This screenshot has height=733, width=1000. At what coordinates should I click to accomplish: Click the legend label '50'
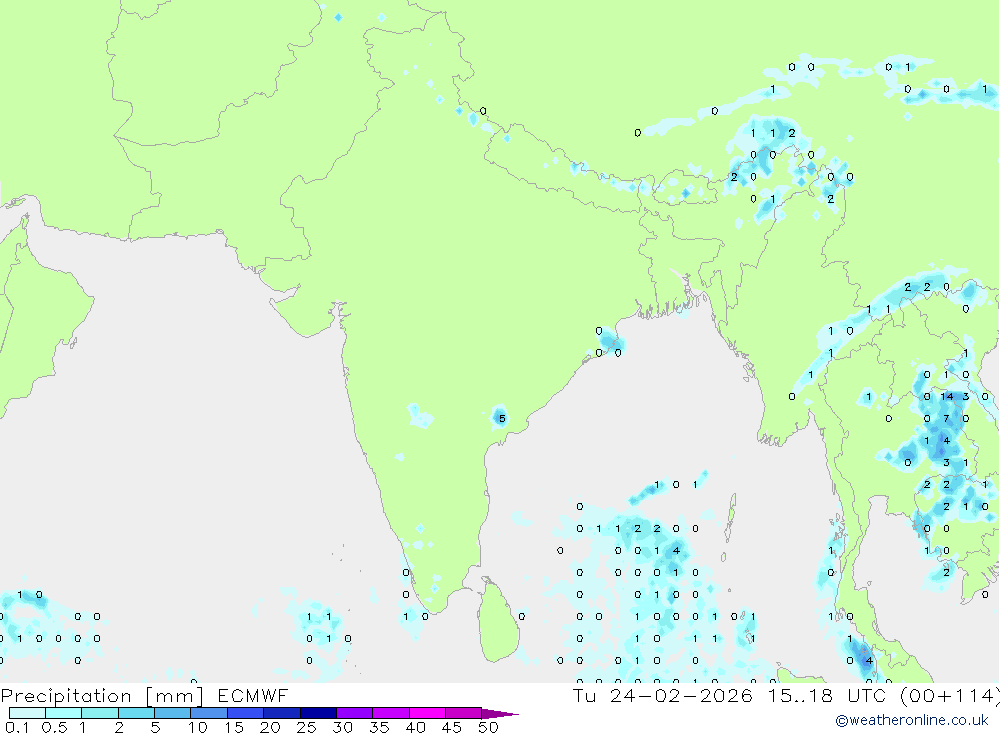[488, 727]
